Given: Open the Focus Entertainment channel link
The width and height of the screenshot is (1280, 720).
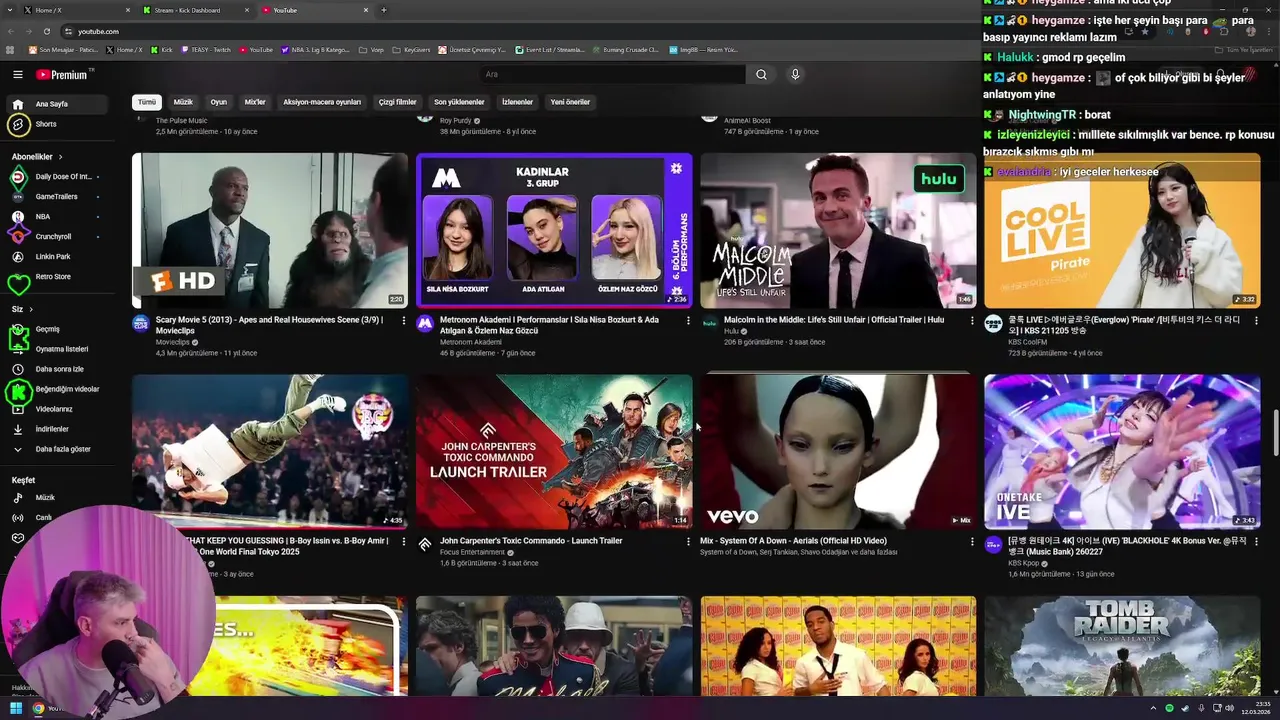Looking at the screenshot, I should (472, 552).
